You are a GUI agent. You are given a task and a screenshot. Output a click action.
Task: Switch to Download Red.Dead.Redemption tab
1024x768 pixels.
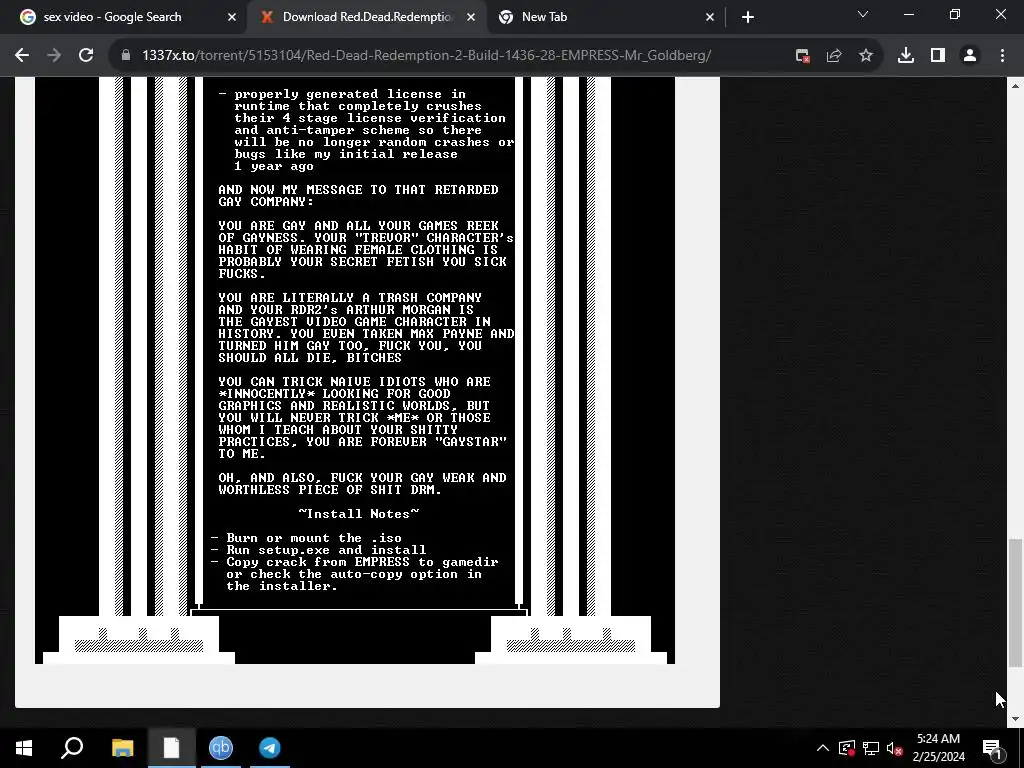pos(367,17)
